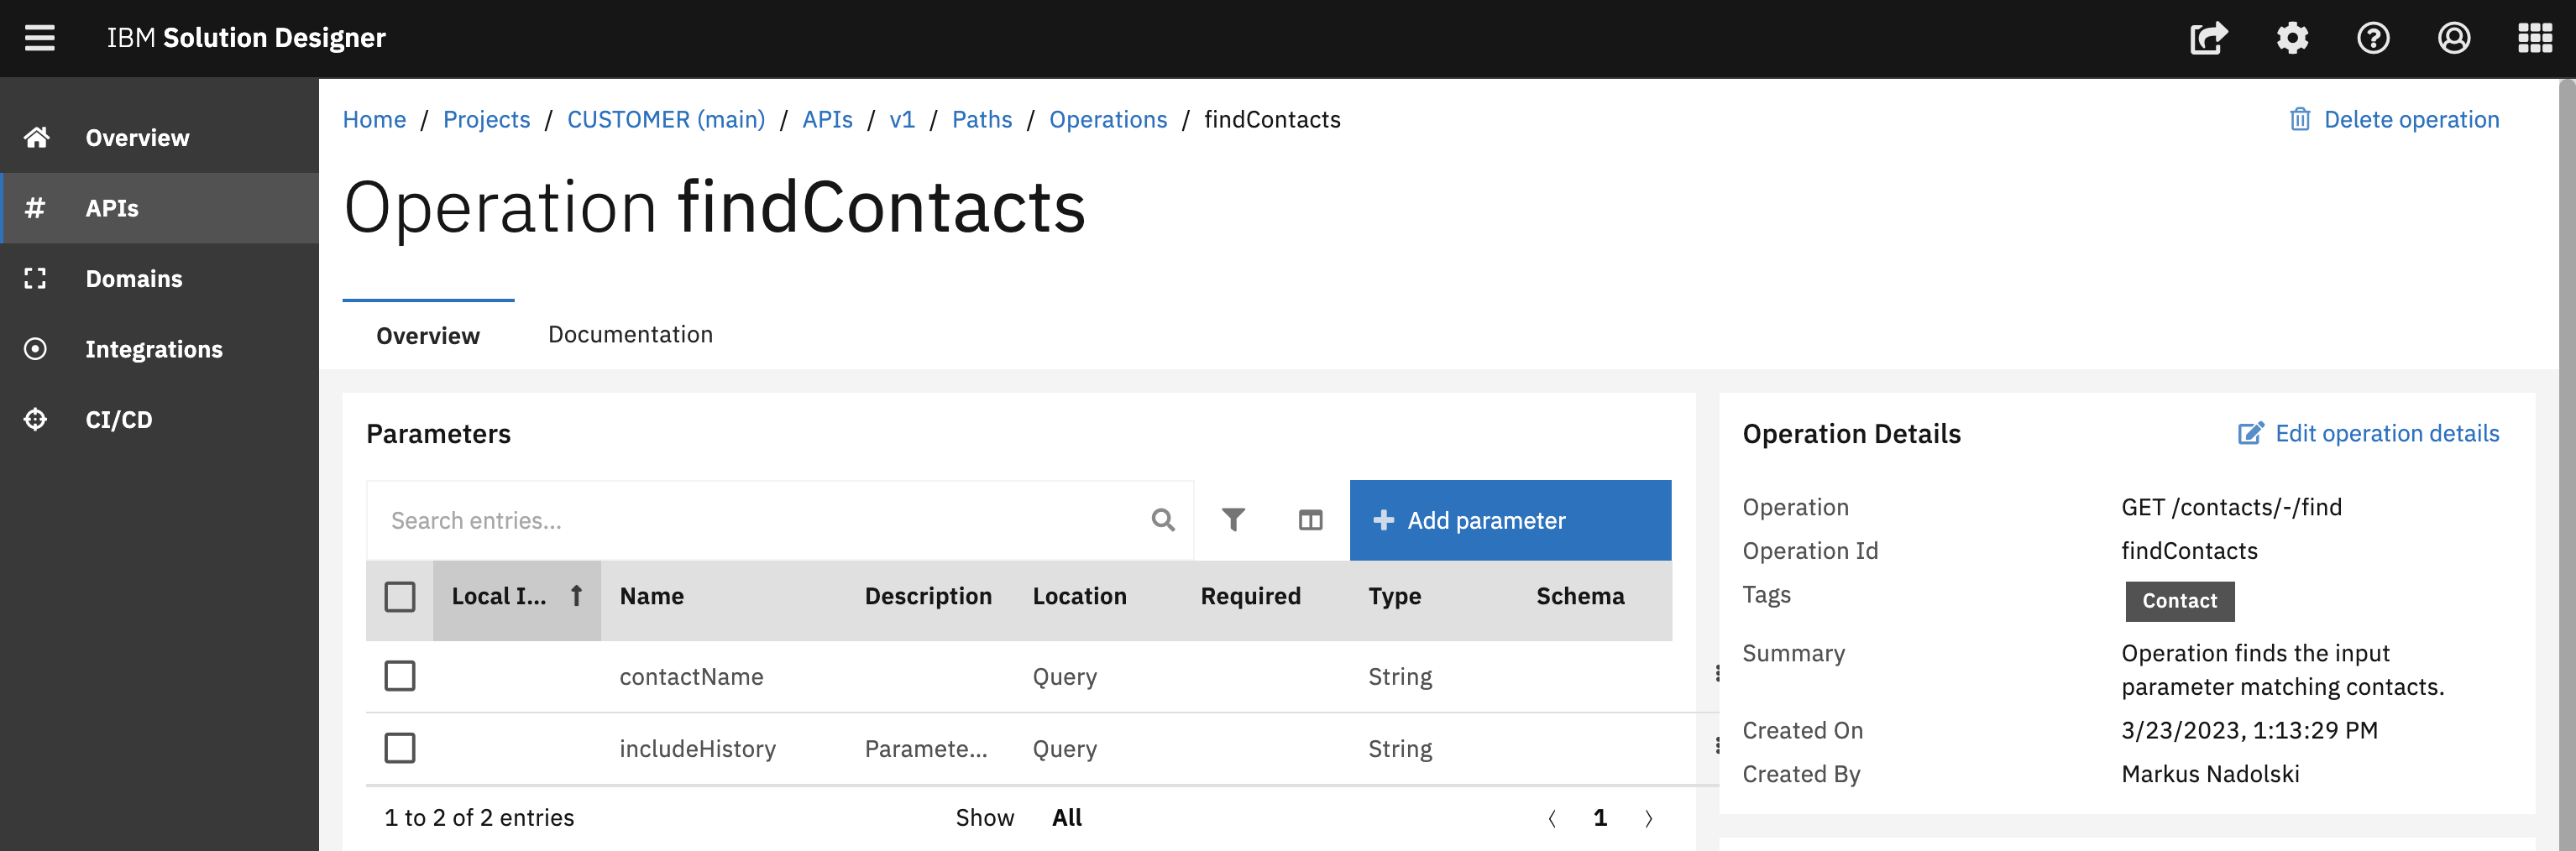
Task: Go to next page of parameters
Action: click(x=1648, y=818)
